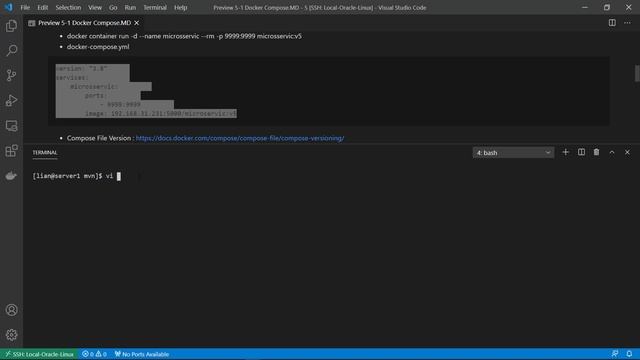Split the editor to the right
The height and width of the screenshot is (360, 640).
click(612, 23)
